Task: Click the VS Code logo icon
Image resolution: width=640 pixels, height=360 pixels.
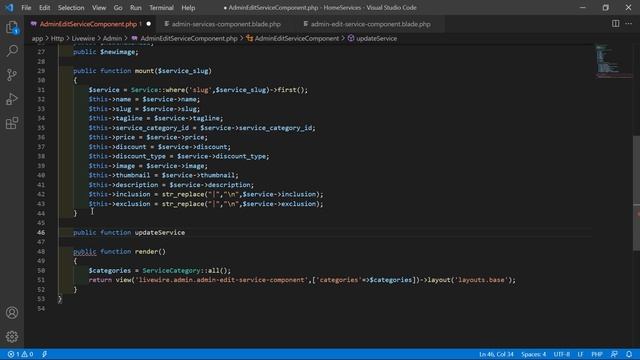Action: pyautogui.click(x=9, y=7)
